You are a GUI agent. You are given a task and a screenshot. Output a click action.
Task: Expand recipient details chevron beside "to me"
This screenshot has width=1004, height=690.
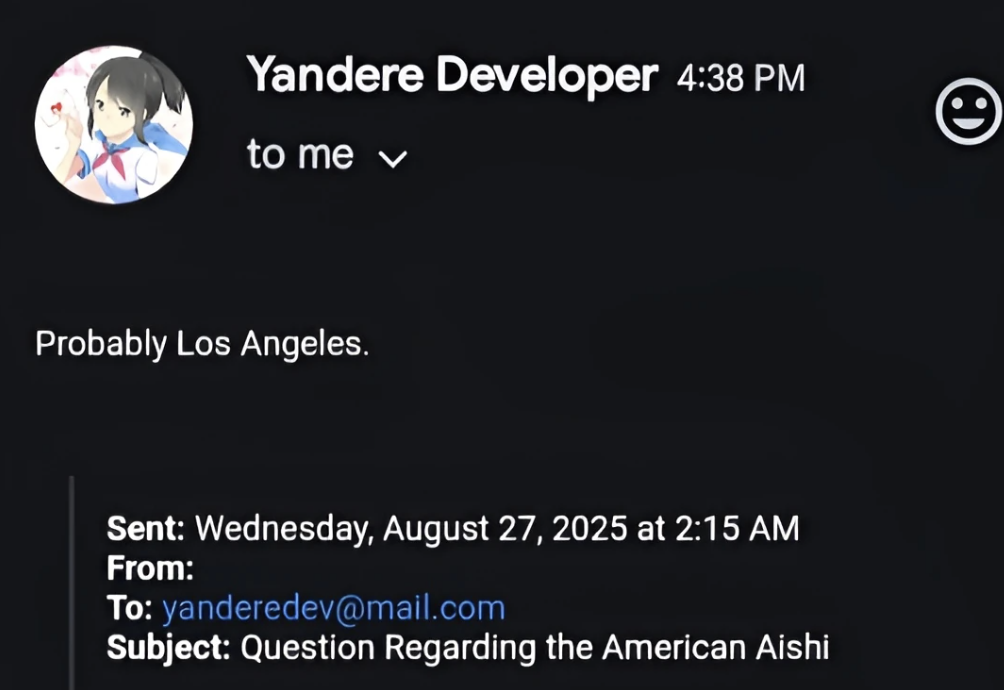(x=392, y=159)
